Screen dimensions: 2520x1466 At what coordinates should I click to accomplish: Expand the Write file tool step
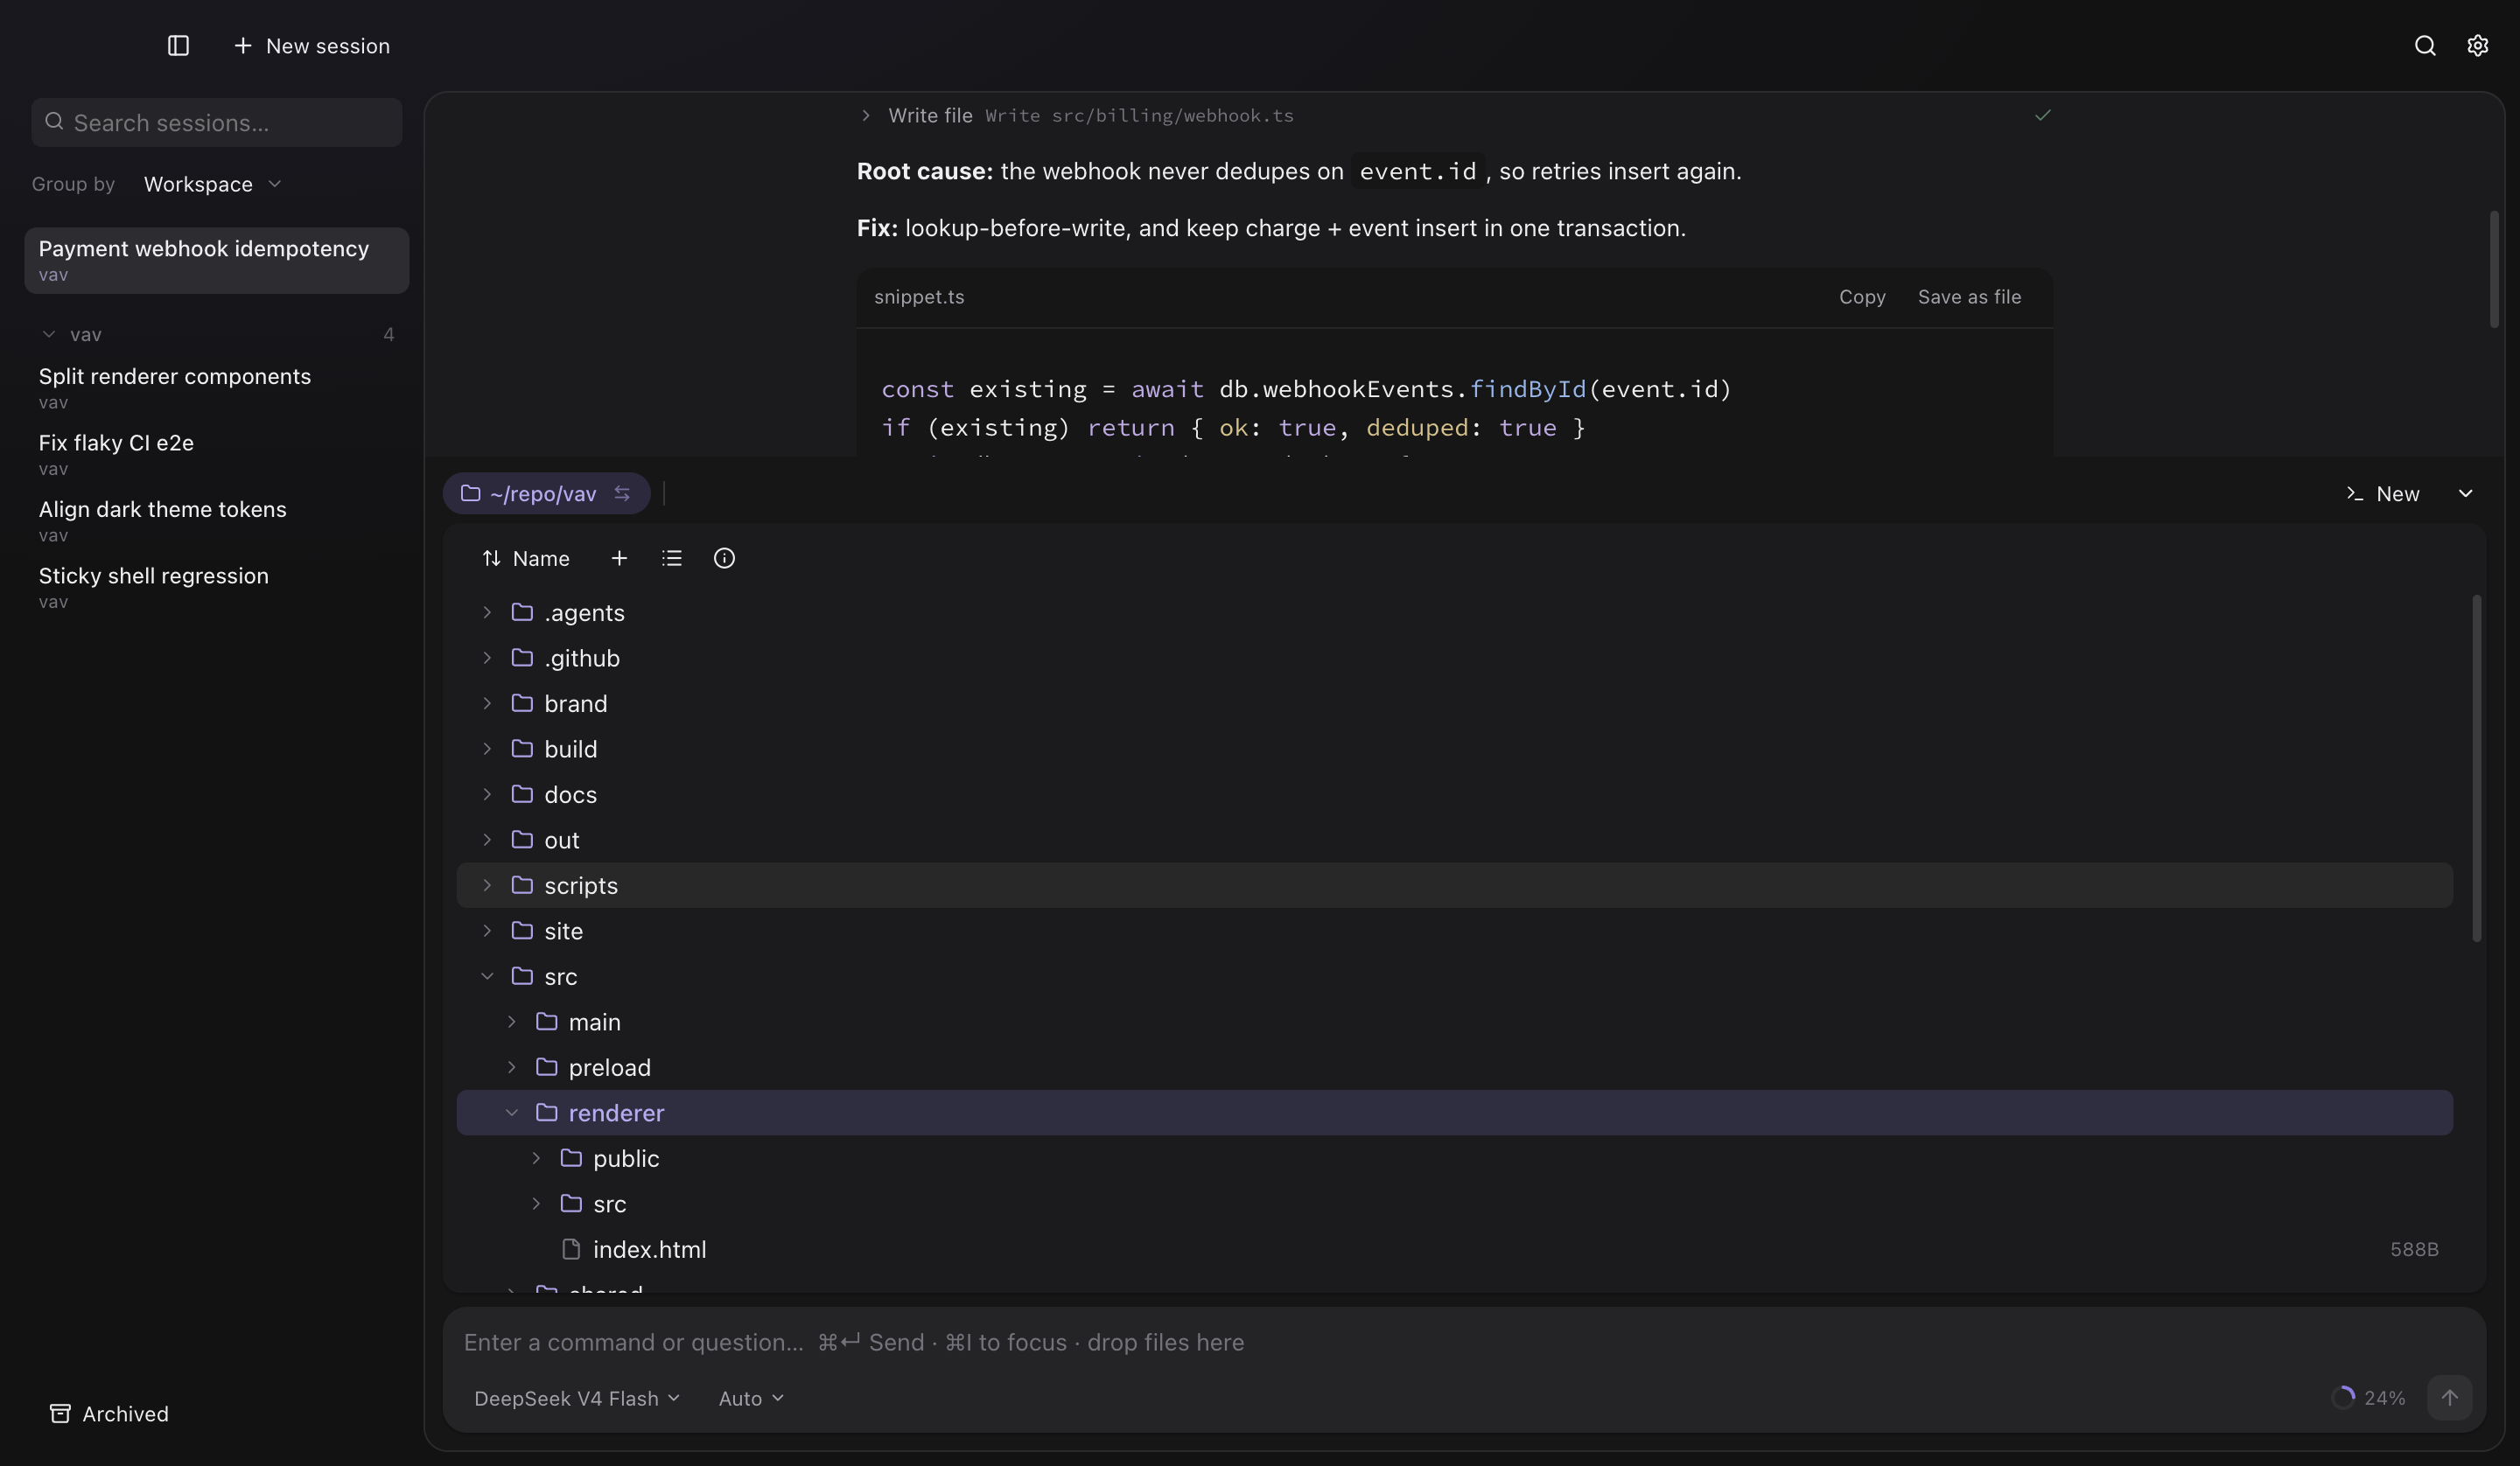[866, 116]
